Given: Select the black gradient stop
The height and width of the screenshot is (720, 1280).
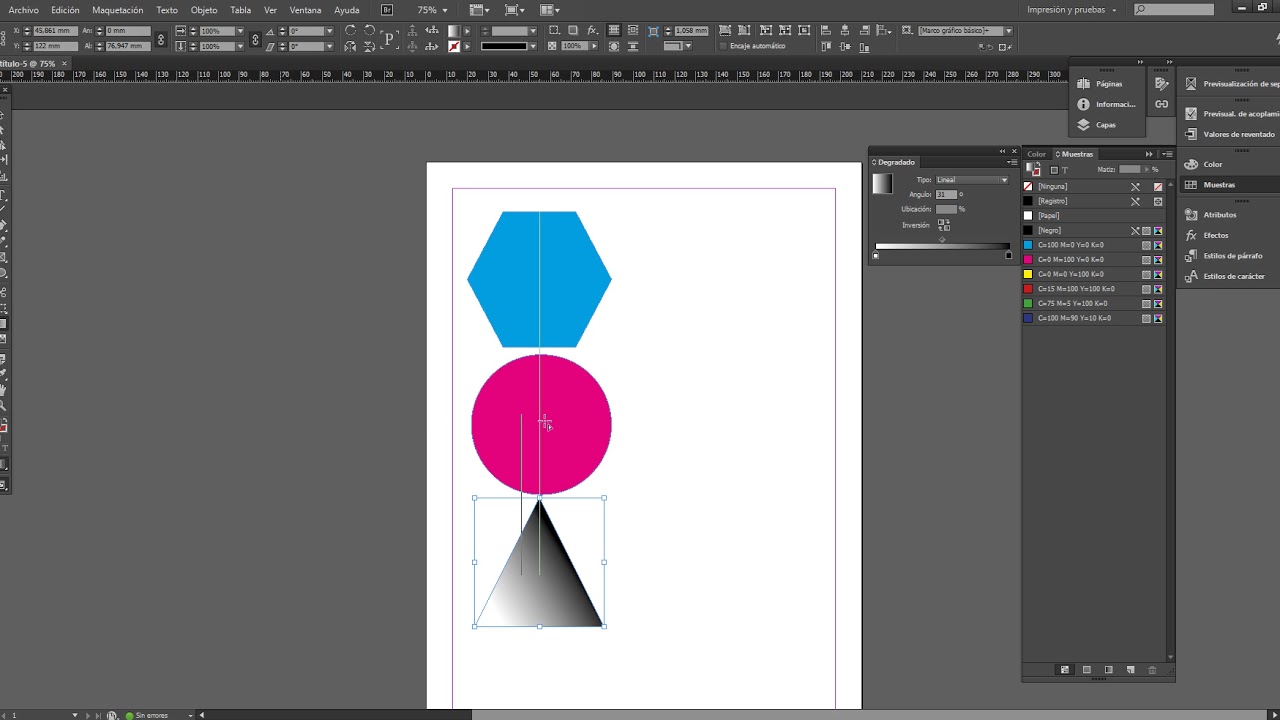Looking at the screenshot, I should point(1008,256).
